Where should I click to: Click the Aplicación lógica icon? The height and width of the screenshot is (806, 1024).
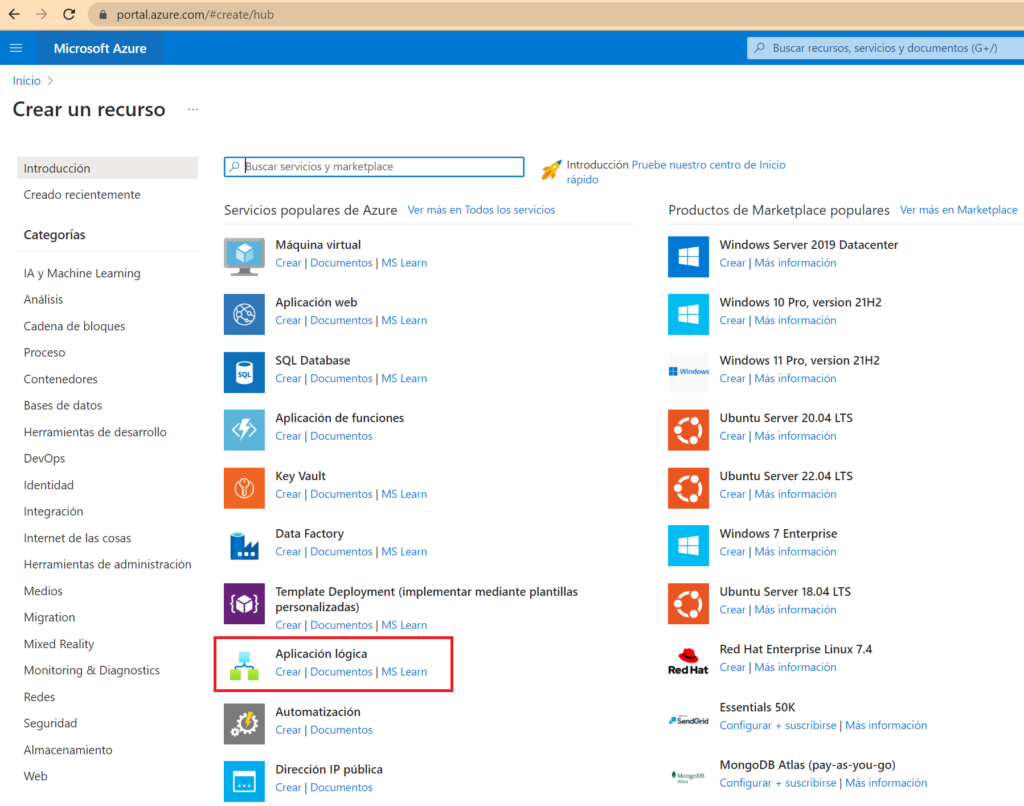(x=244, y=666)
